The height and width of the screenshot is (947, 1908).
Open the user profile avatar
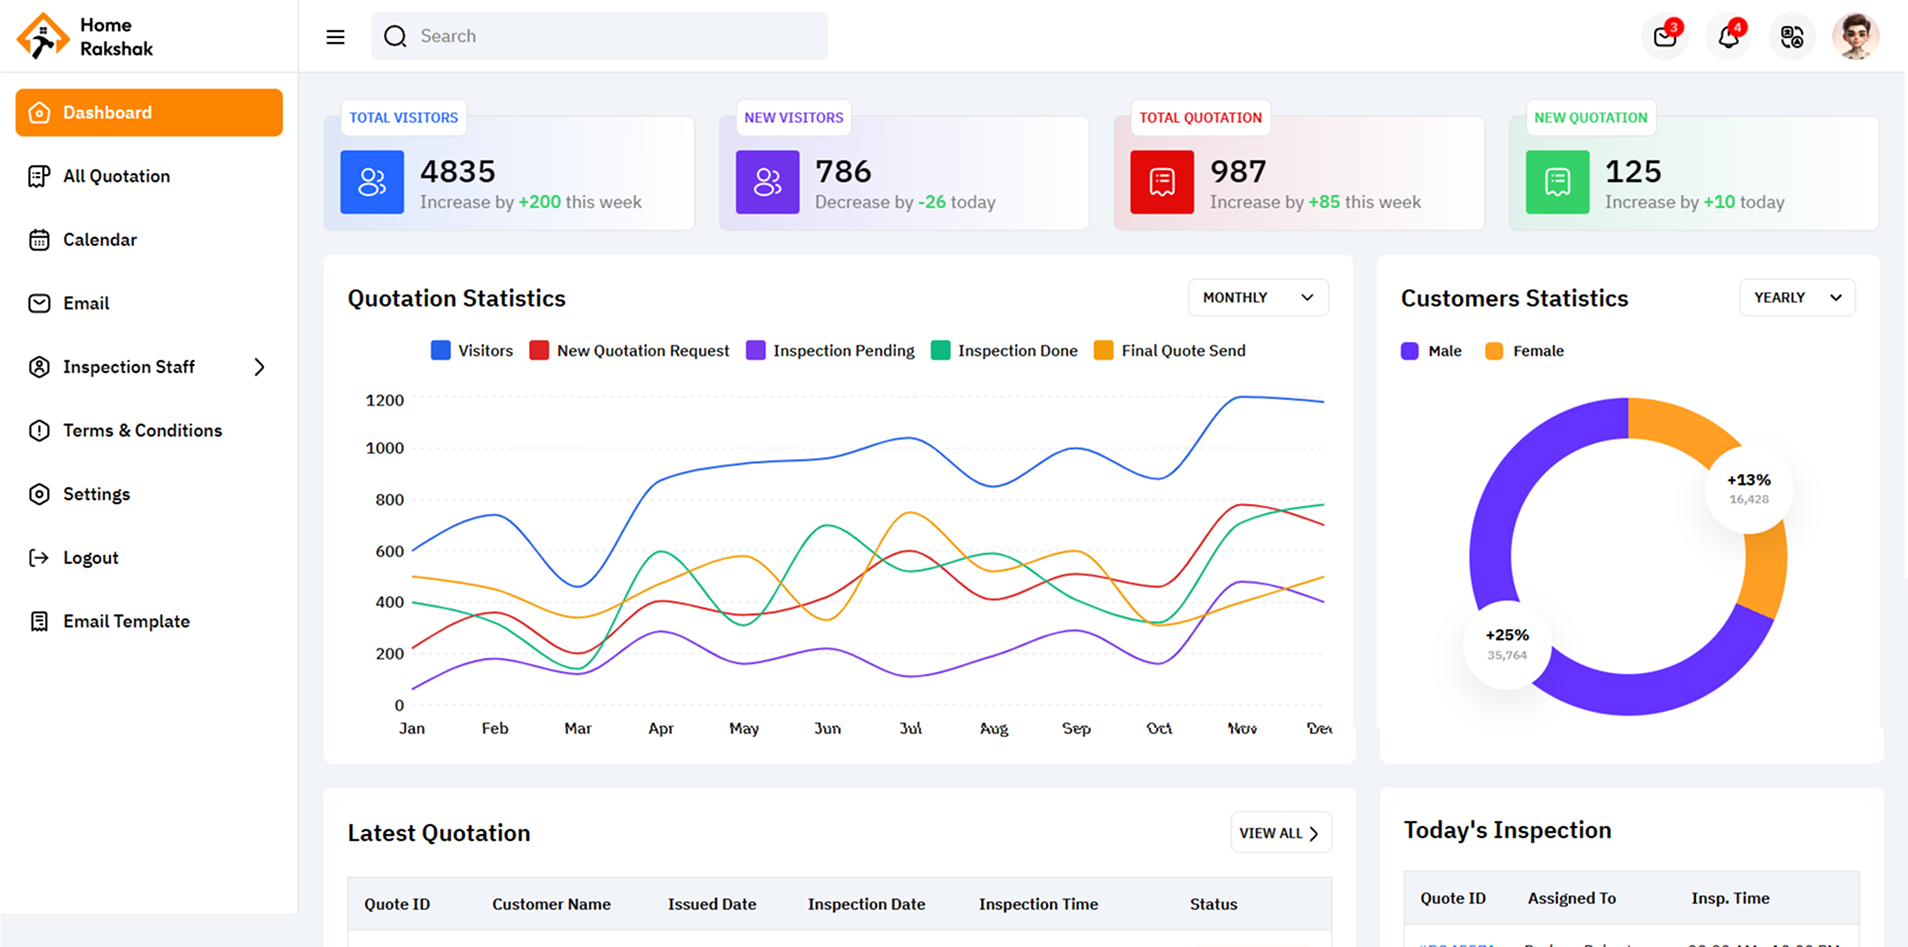tap(1856, 36)
